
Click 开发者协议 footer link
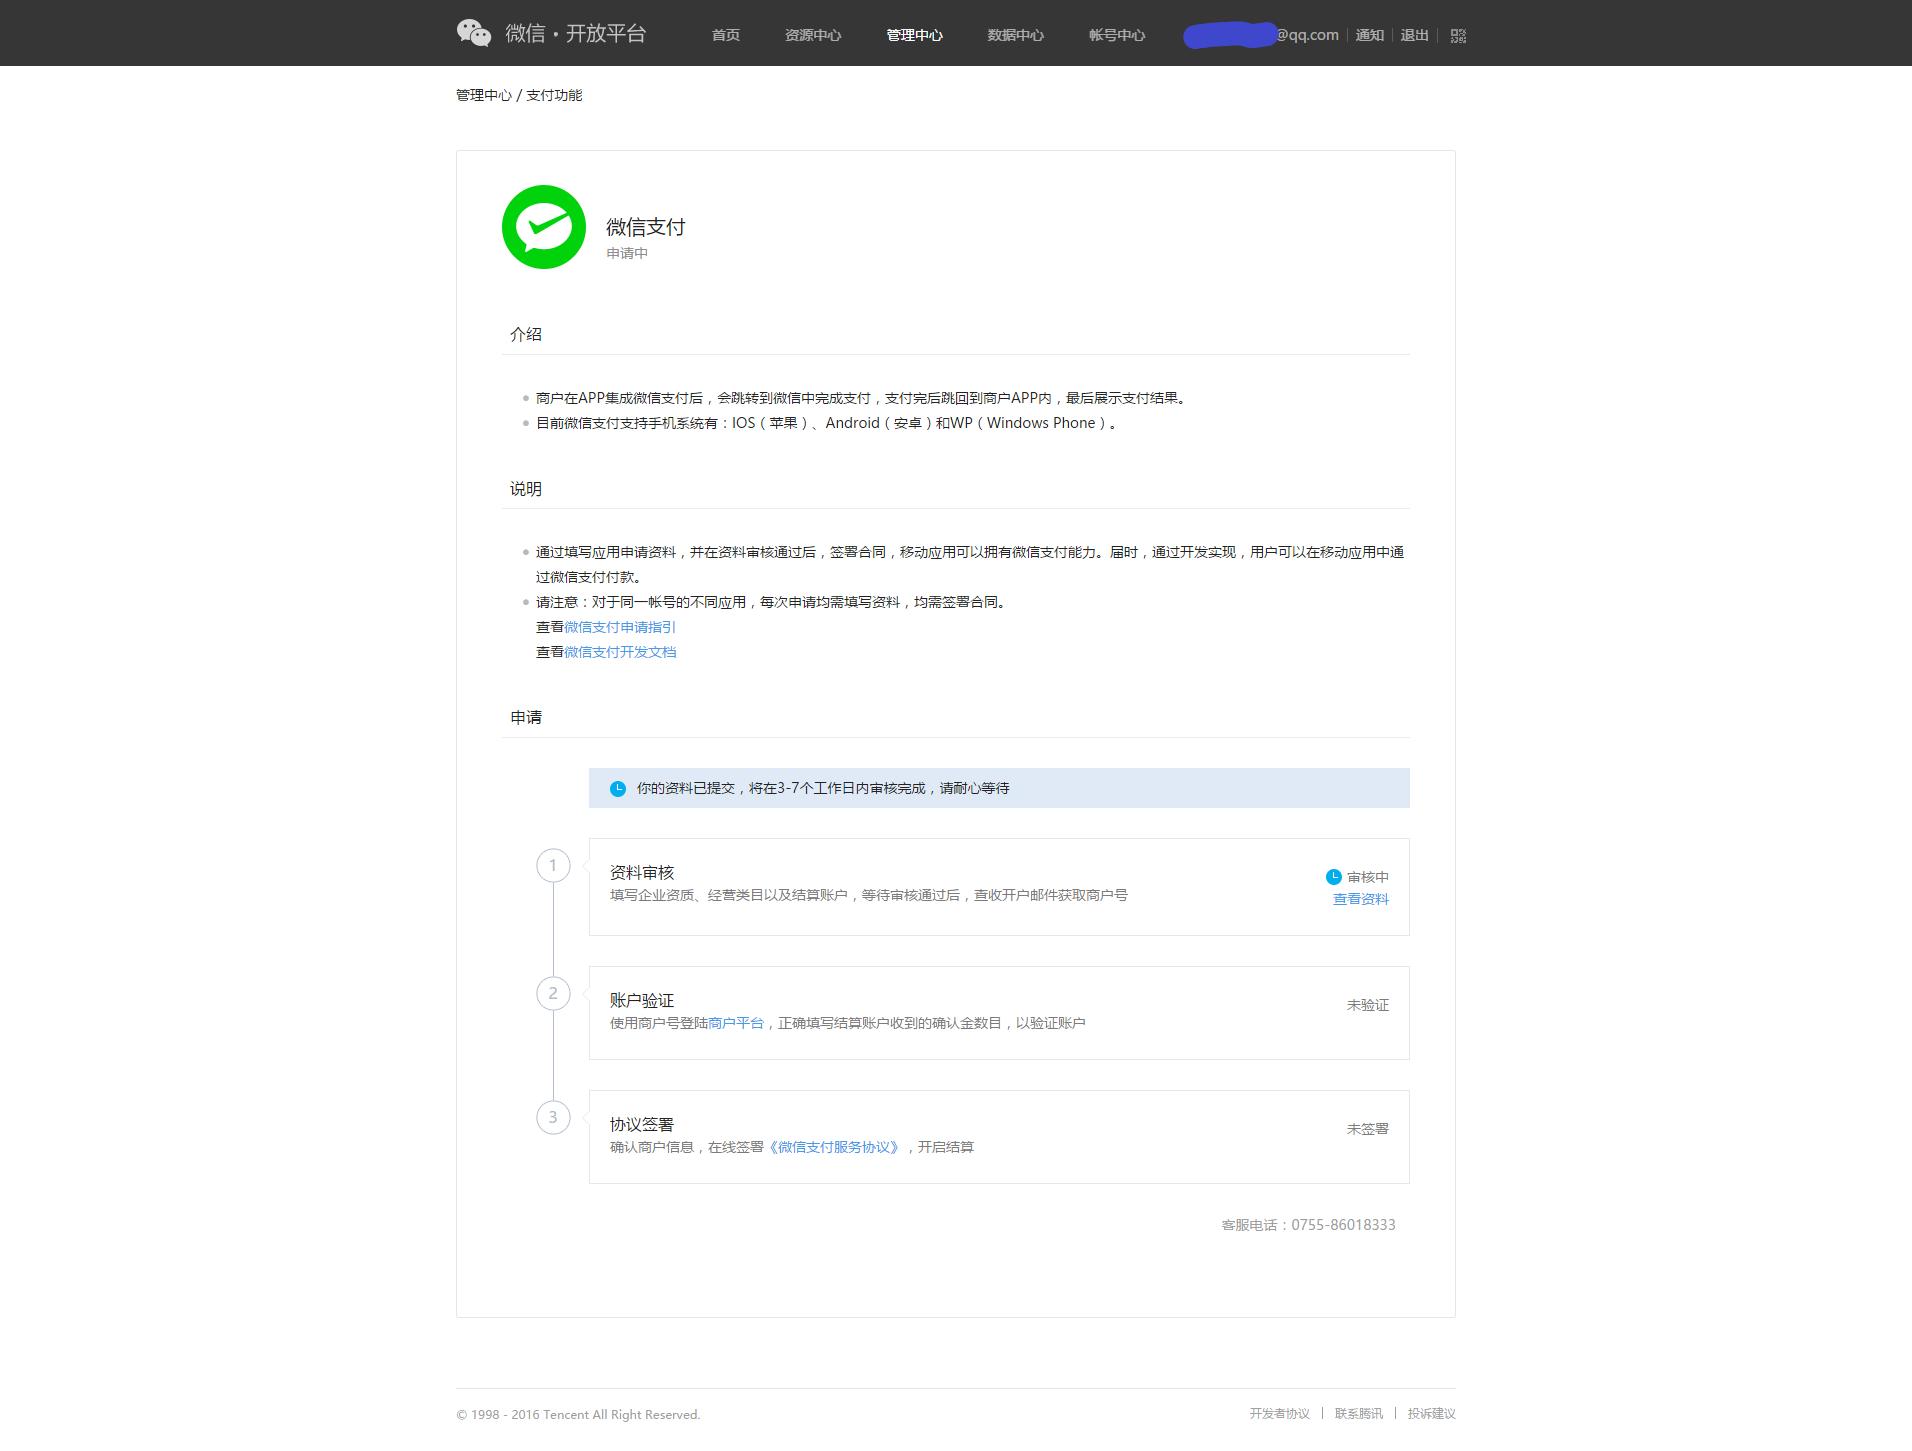tap(1279, 1414)
